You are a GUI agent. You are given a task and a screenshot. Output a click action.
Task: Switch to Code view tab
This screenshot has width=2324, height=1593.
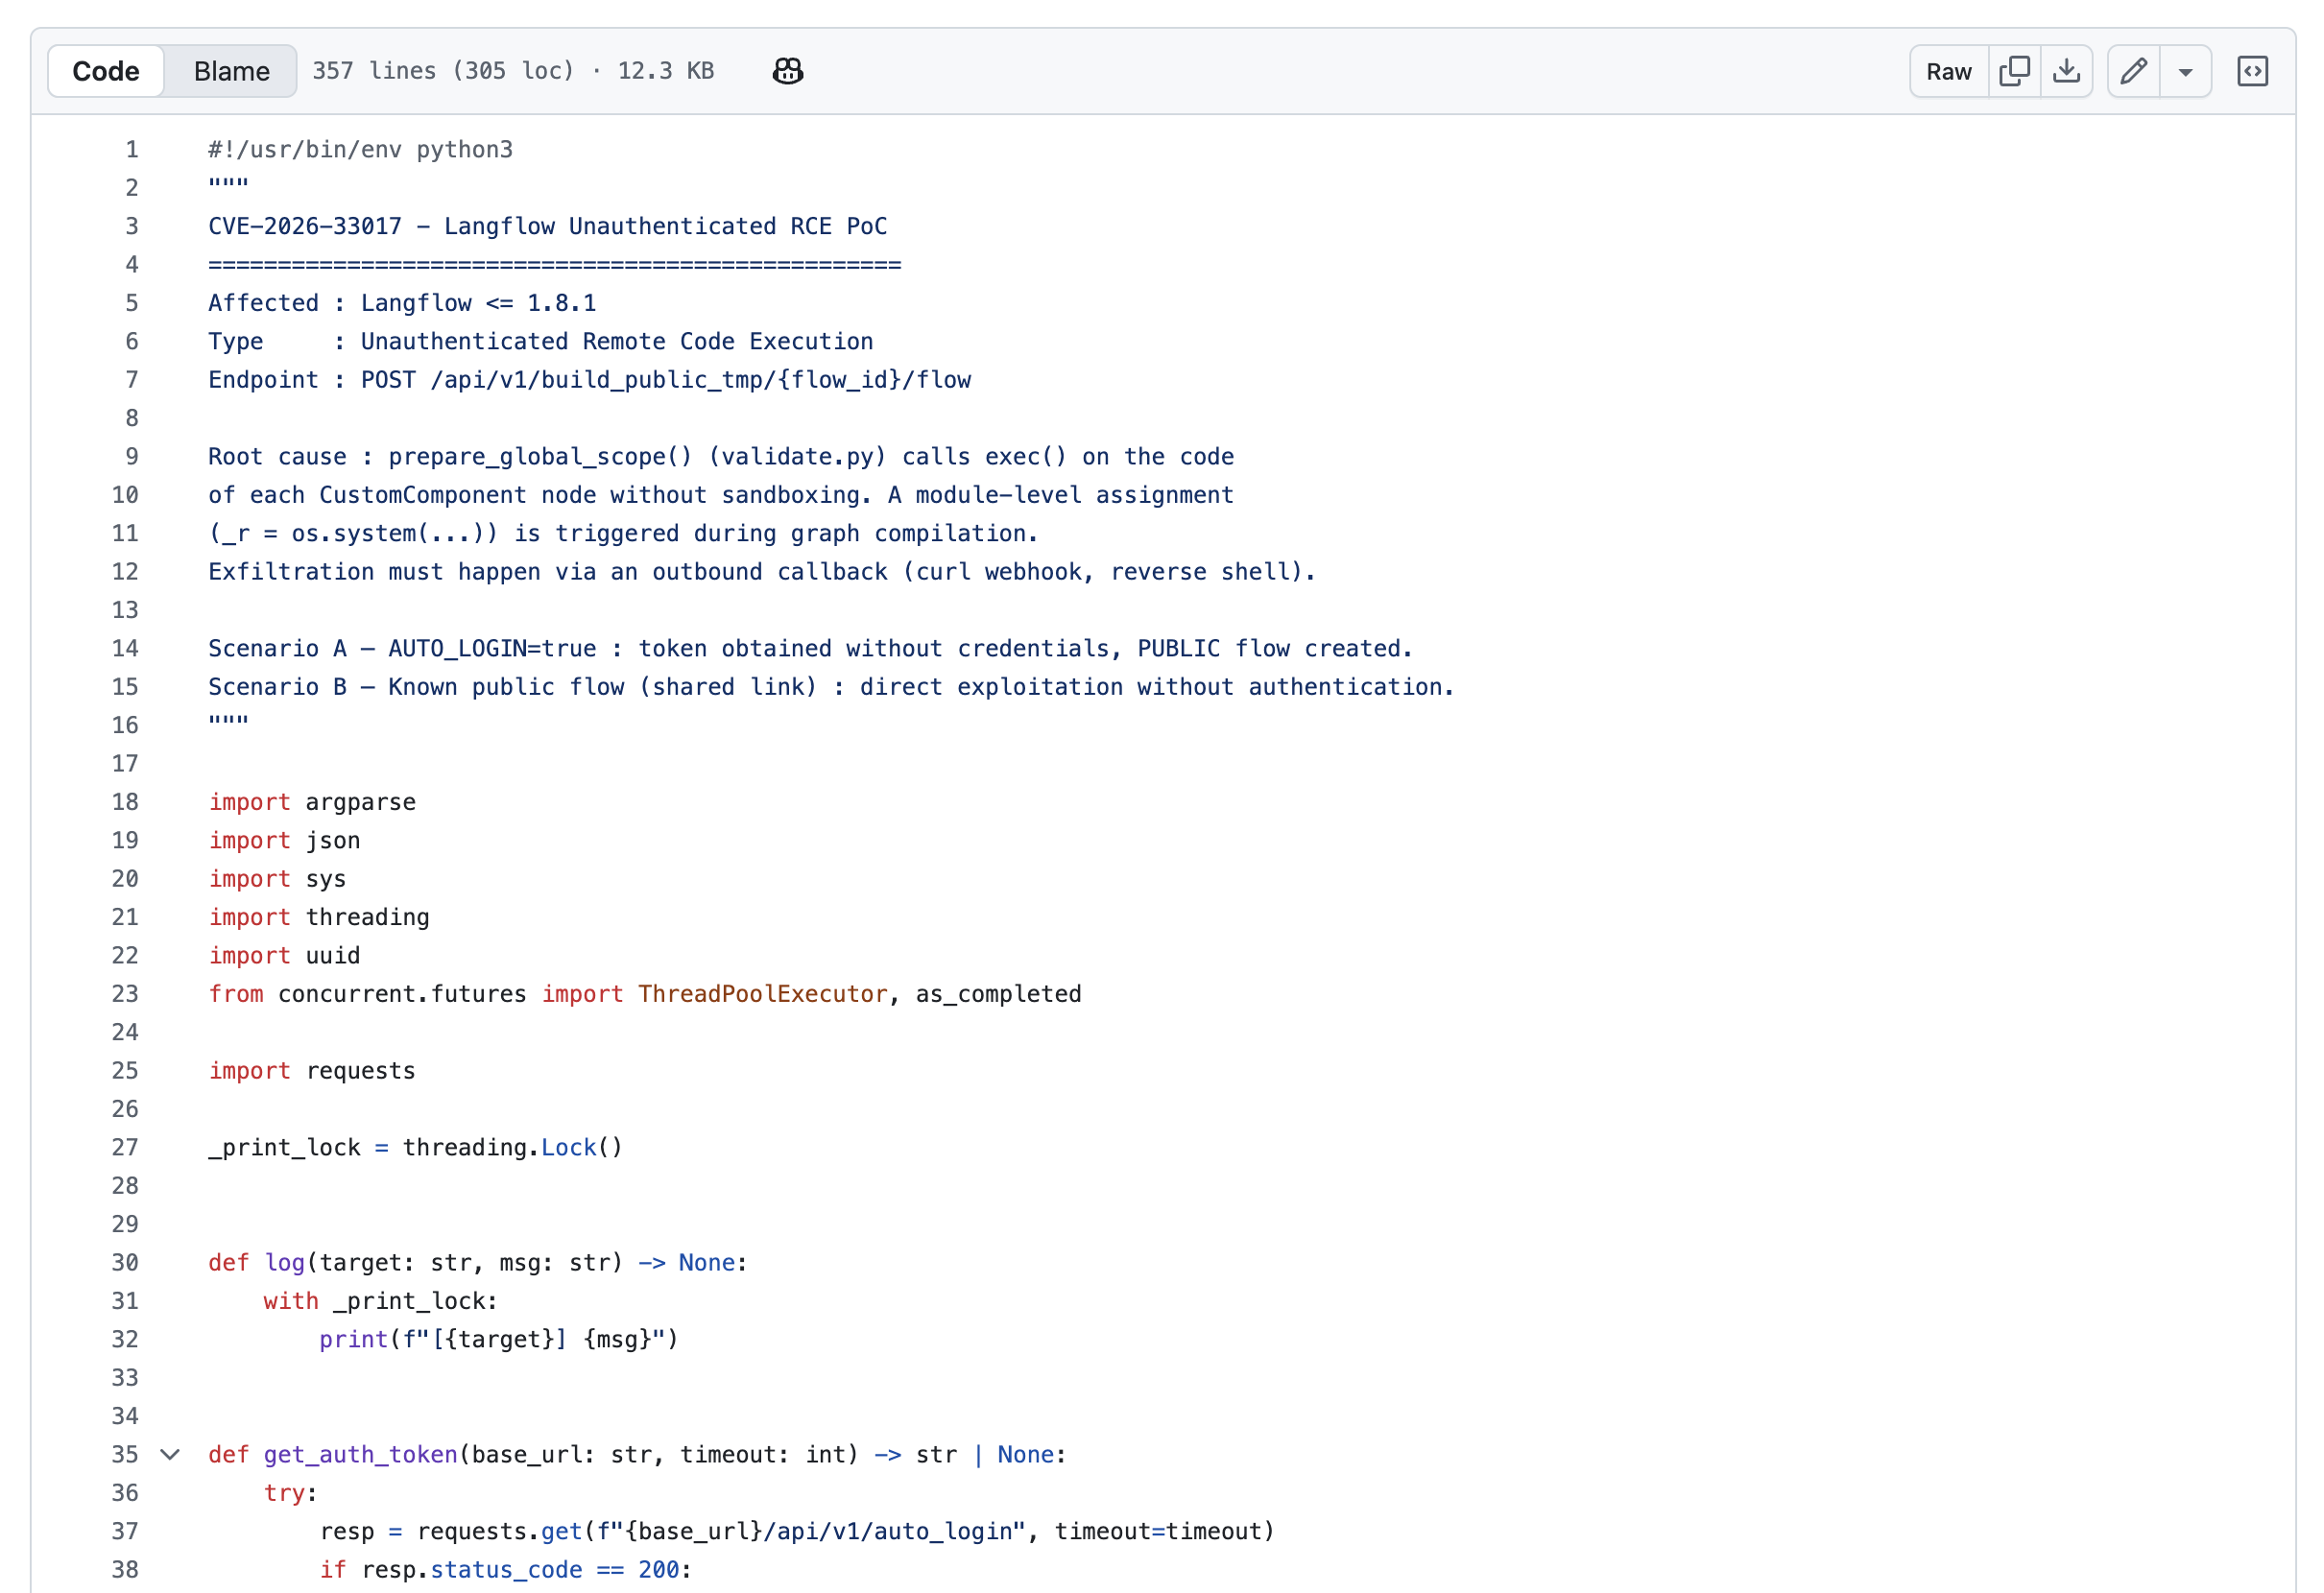(106, 71)
